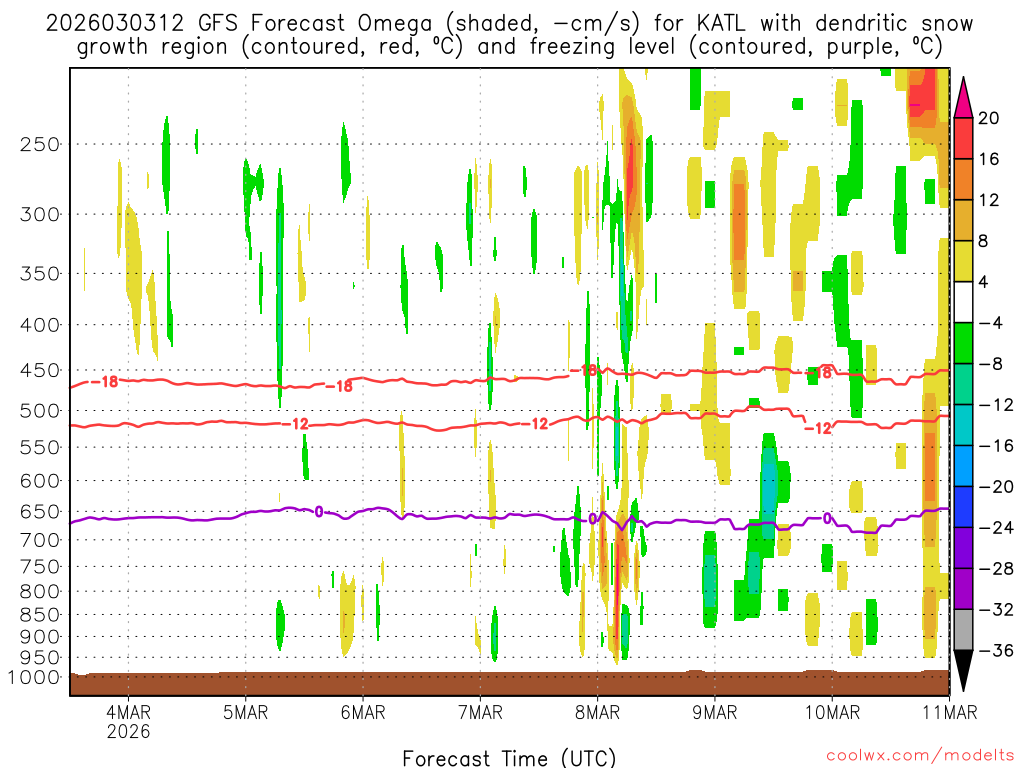Select the magenta arrow atop the colorbar
1024x768 pixels.
(x=963, y=98)
